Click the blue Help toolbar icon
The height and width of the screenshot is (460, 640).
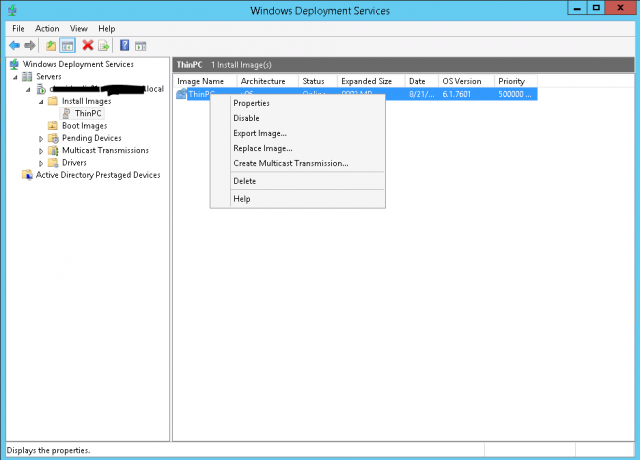(125, 45)
